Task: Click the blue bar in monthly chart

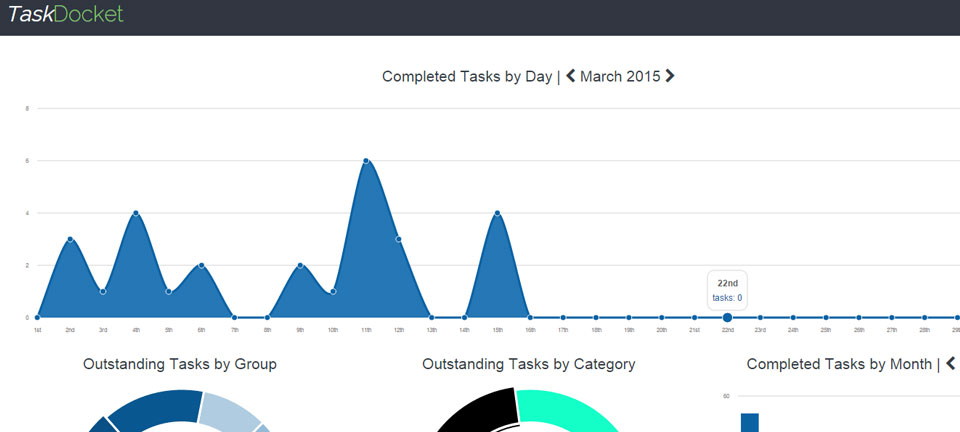Action: tap(749, 423)
